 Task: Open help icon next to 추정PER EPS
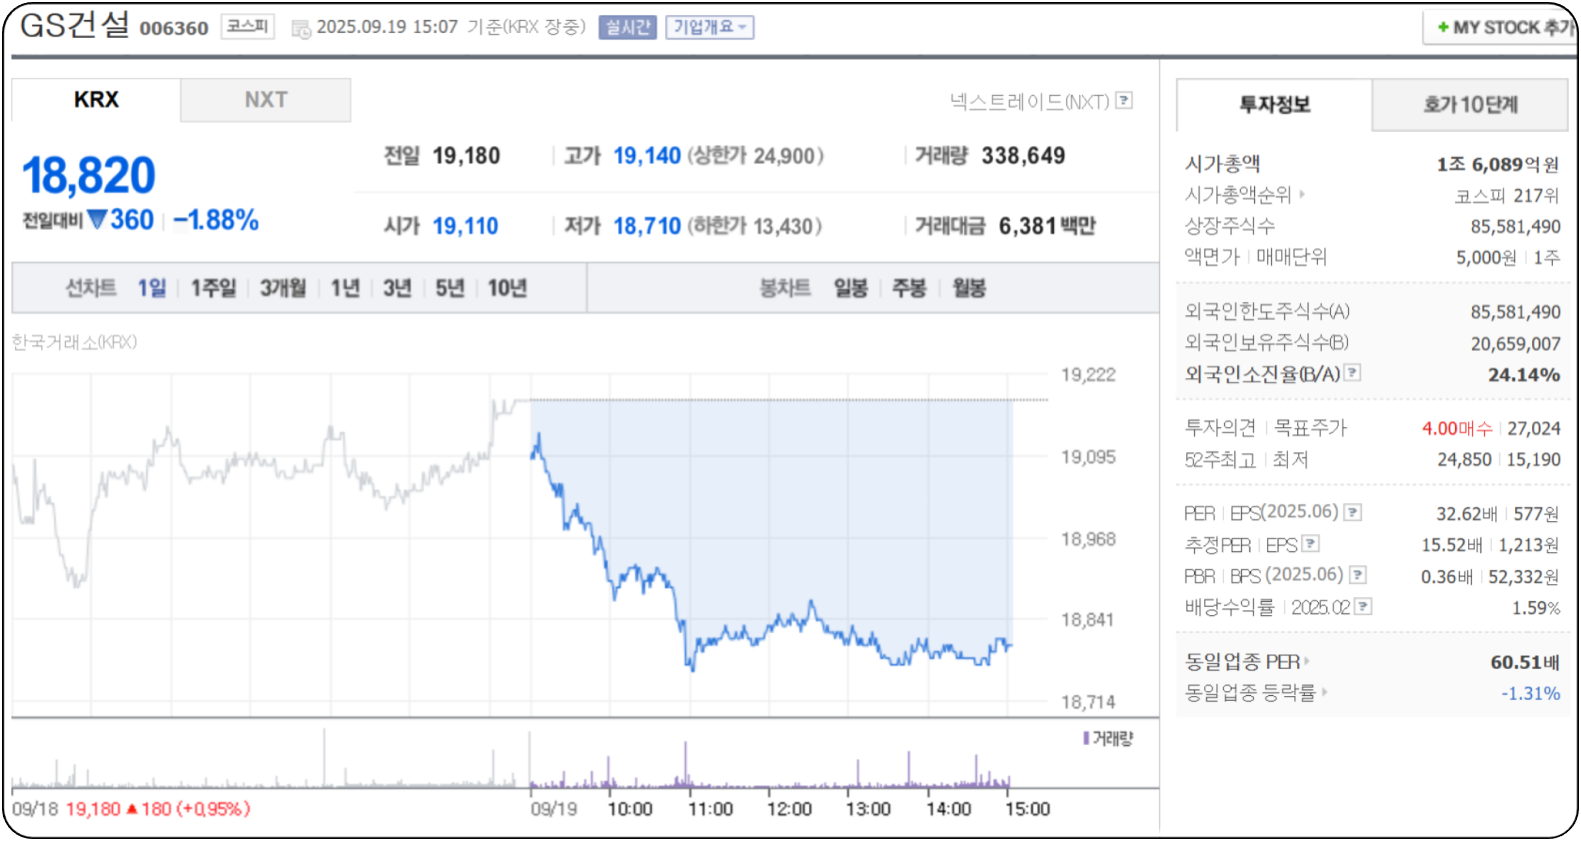1310,544
